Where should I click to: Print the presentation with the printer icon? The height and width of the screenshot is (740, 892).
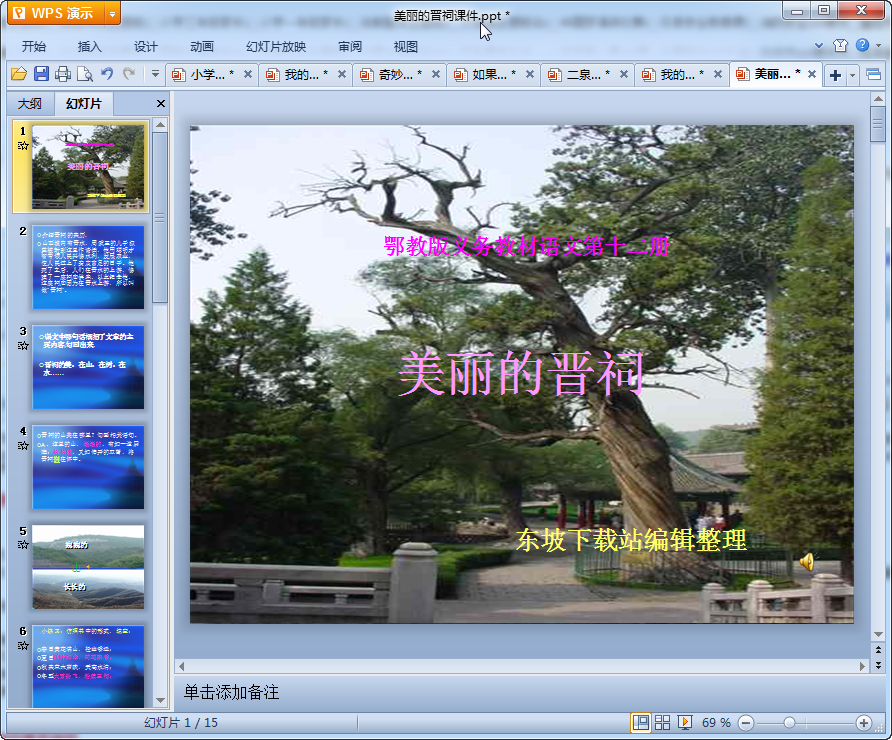coord(63,74)
